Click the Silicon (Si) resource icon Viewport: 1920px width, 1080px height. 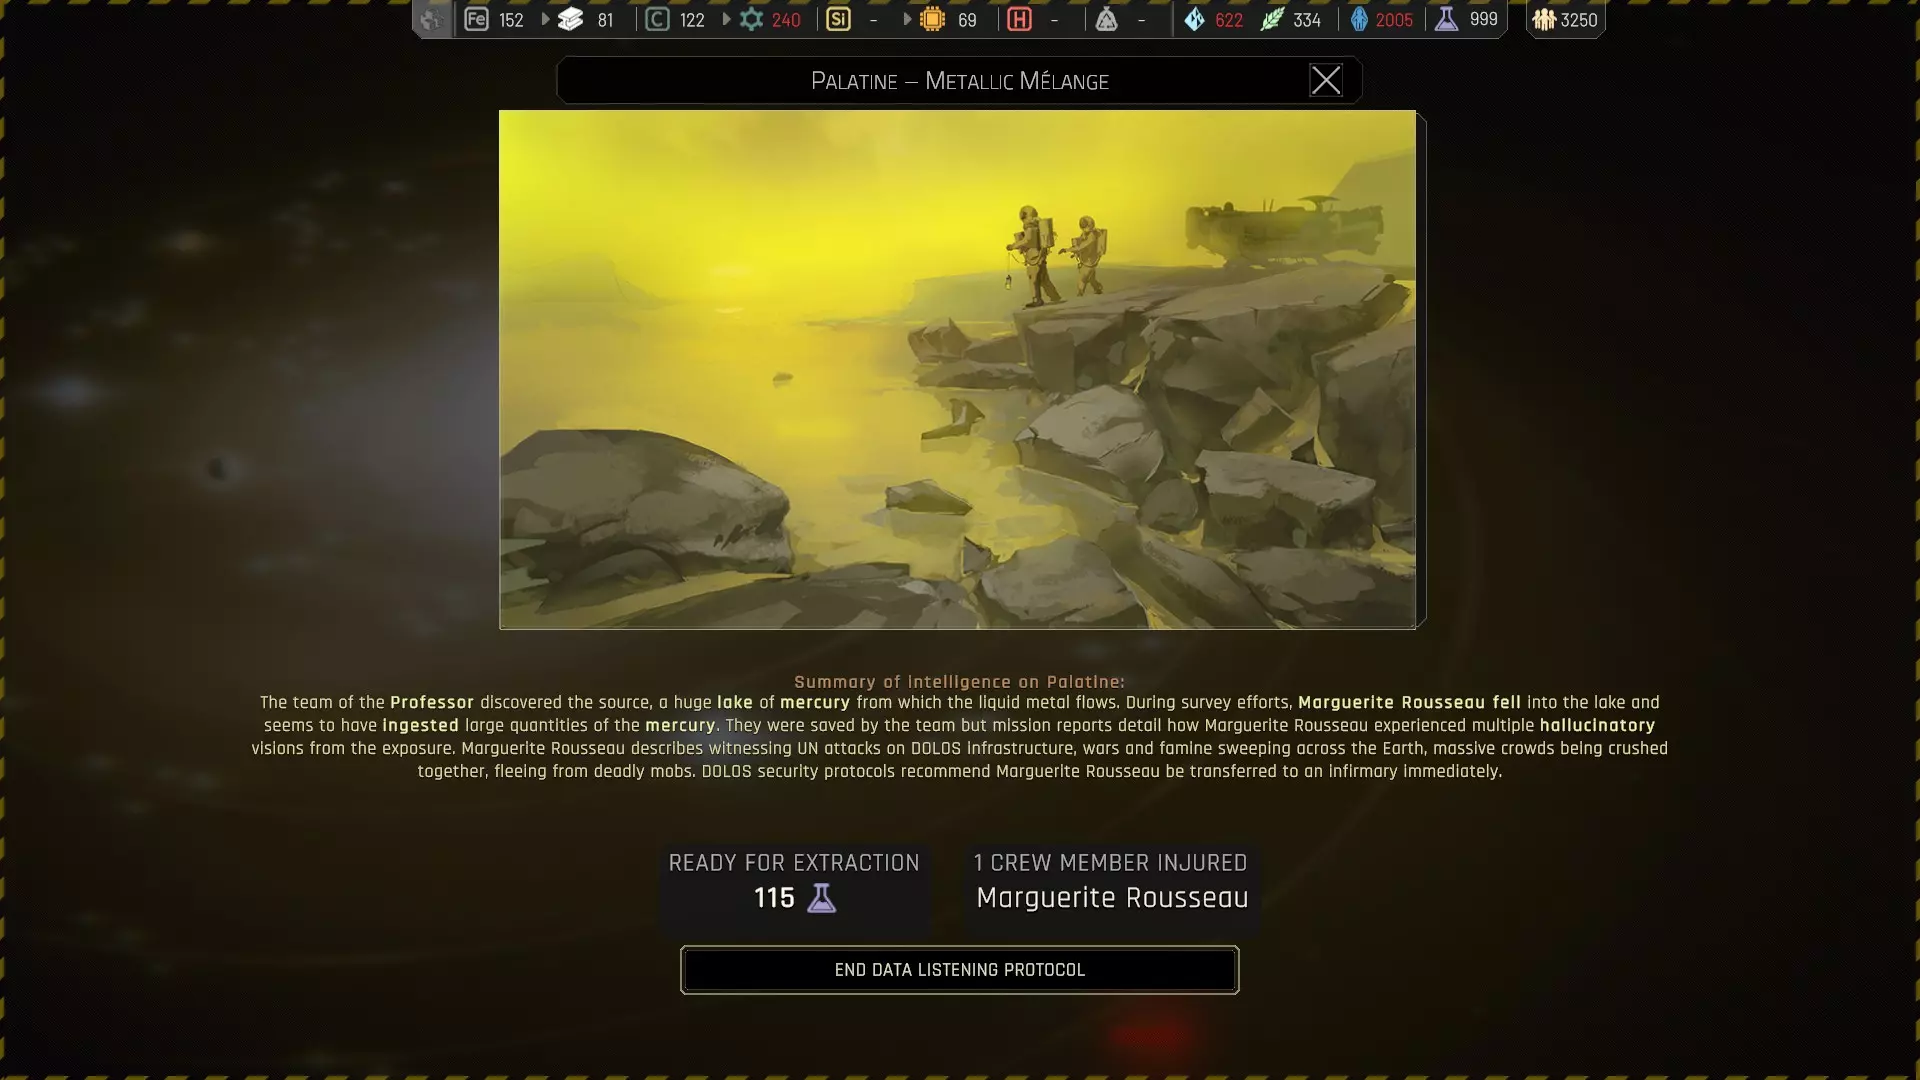coord(838,19)
